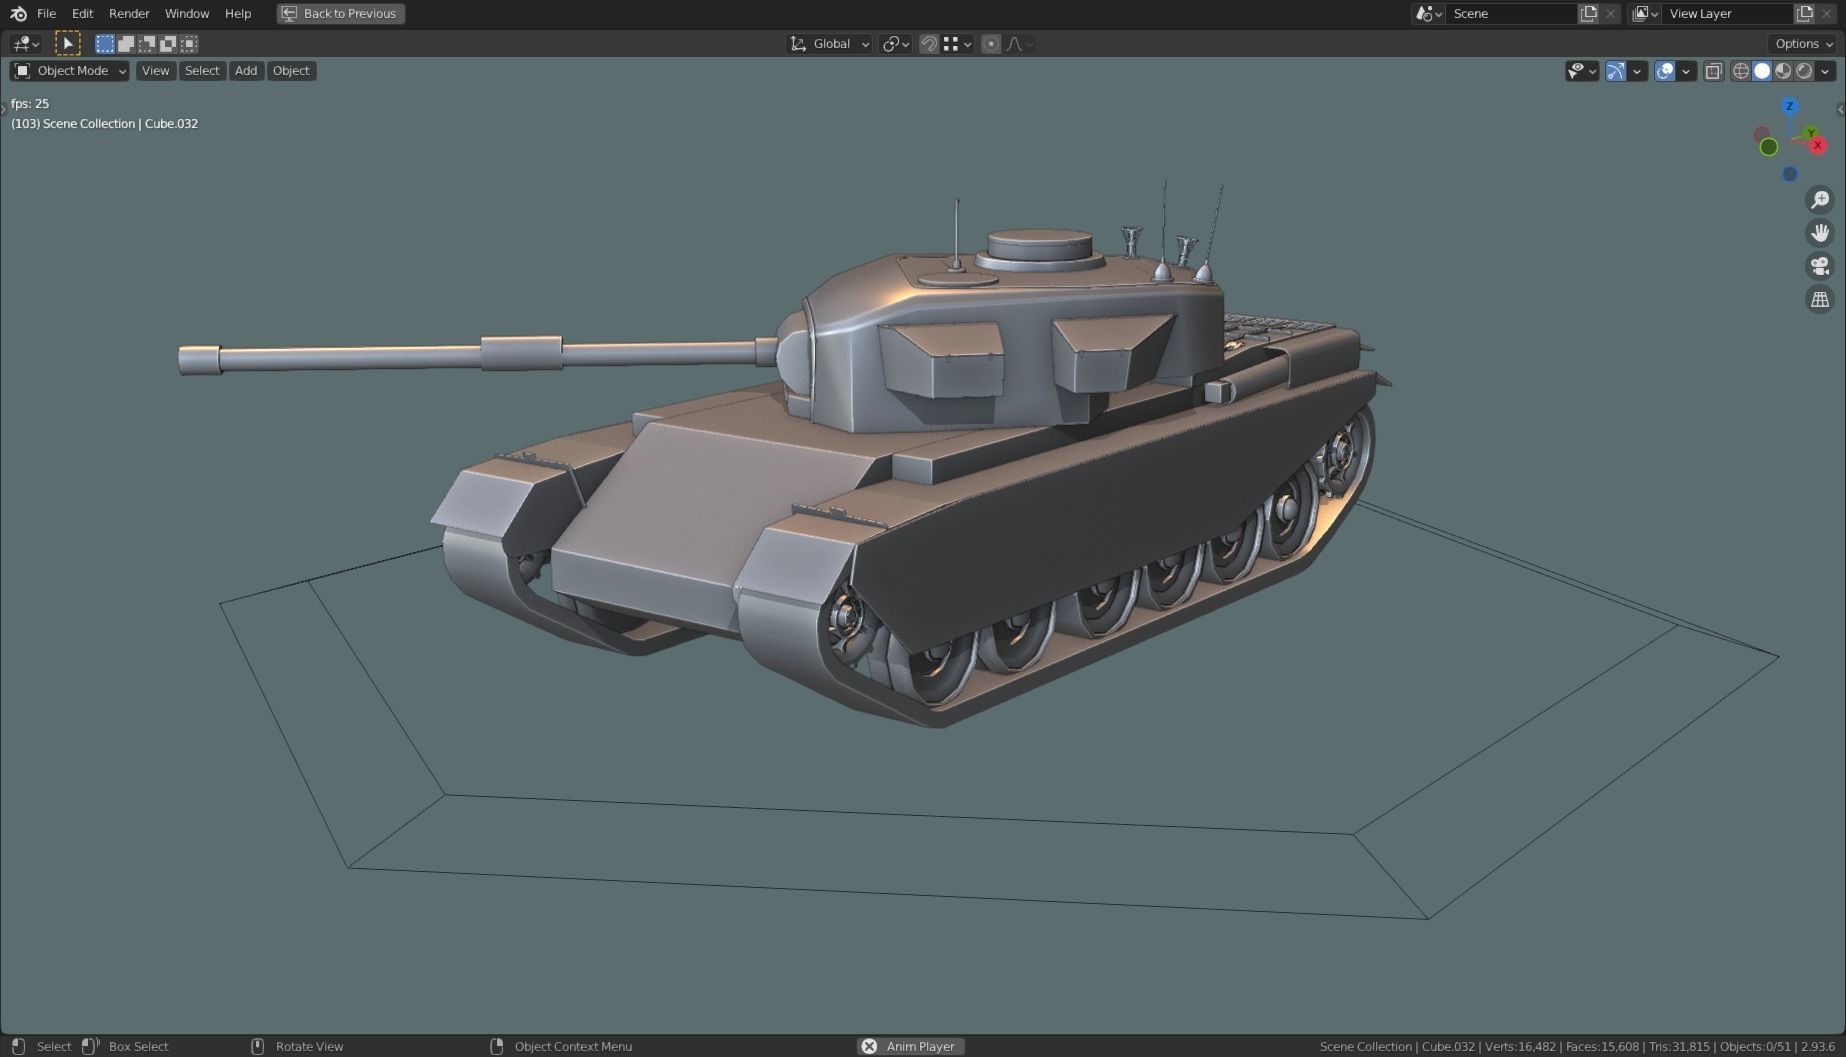Open the view layer browse dropdown
The height and width of the screenshot is (1057, 1846).
click(x=1645, y=14)
